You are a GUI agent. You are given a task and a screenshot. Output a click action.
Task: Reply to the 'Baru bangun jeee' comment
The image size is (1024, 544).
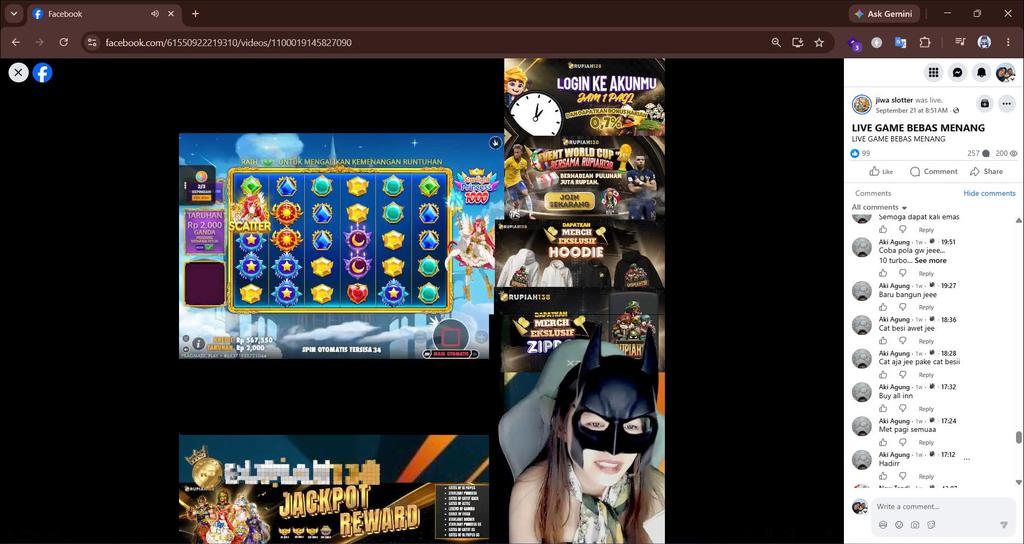click(926, 308)
